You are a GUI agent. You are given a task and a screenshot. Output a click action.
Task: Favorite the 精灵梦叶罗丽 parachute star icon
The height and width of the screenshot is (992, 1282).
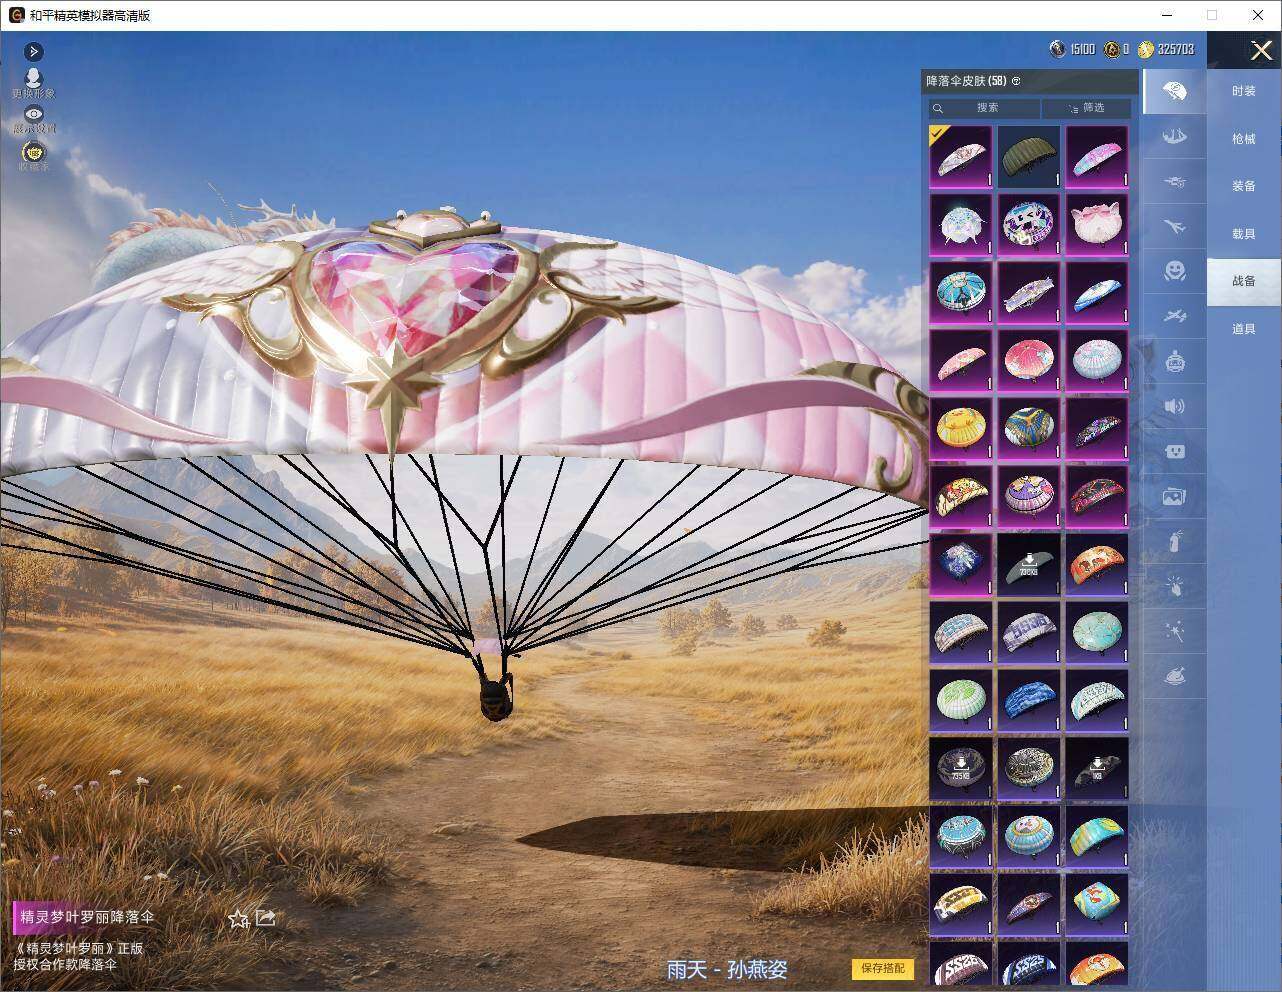point(238,918)
